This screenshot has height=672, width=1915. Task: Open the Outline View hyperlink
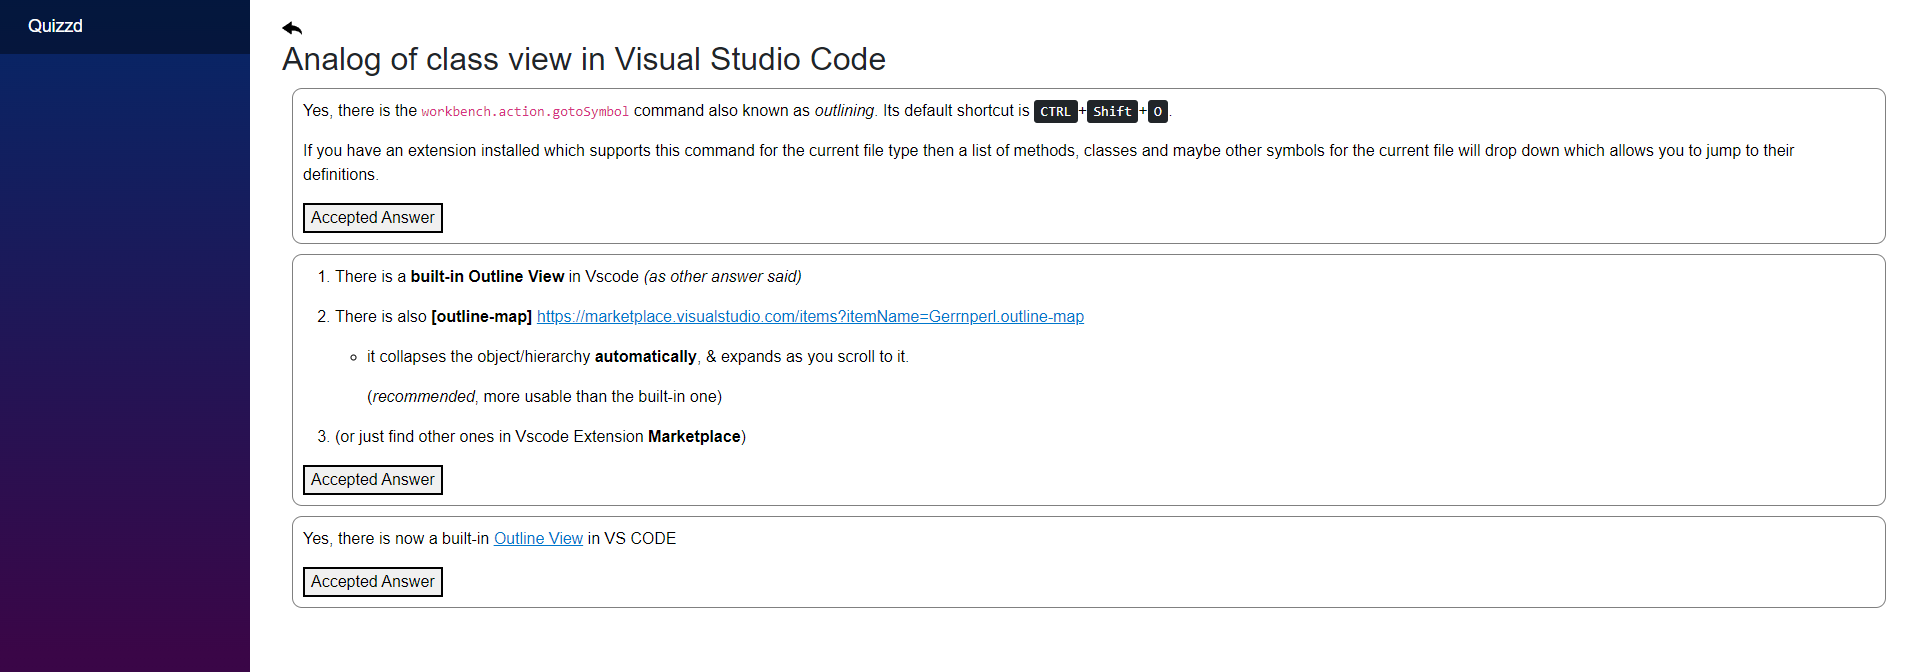538,539
